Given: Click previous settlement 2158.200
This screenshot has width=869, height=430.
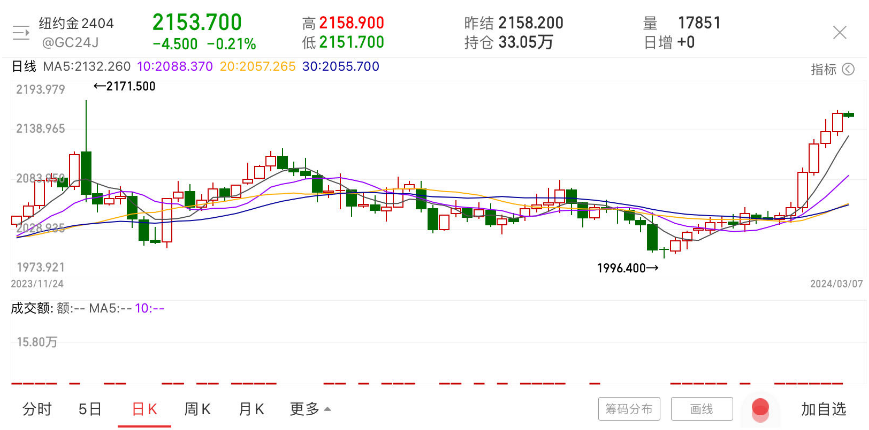Looking at the screenshot, I should pos(530,23).
